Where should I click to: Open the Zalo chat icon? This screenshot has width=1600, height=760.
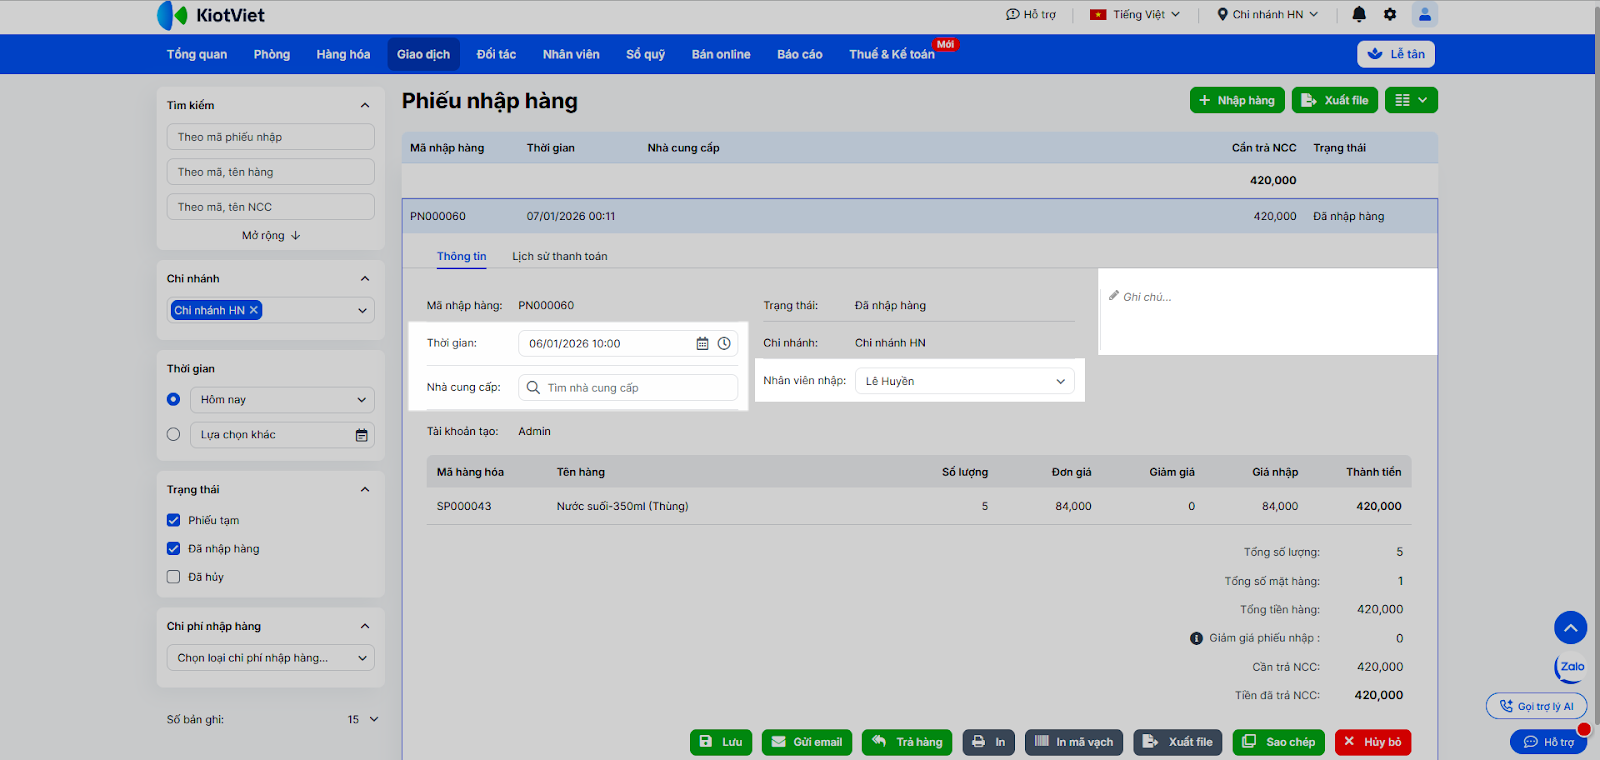coord(1571,667)
